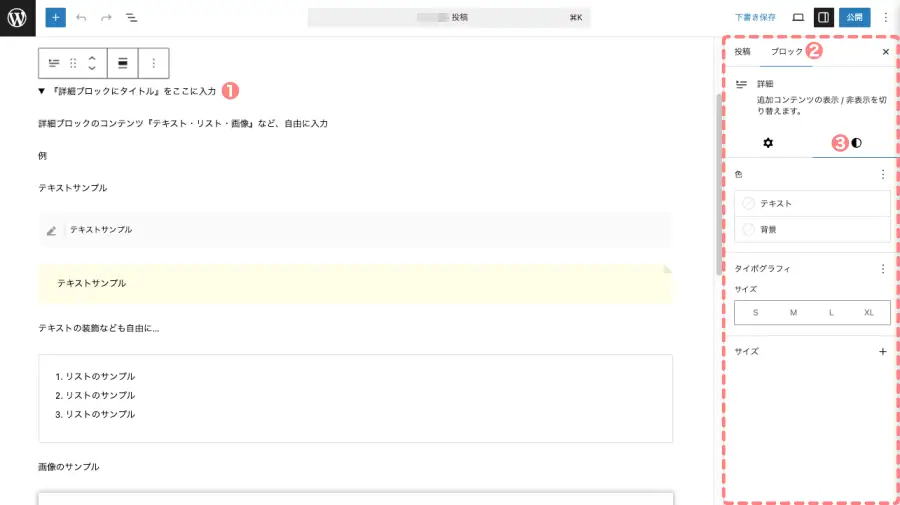
Task: Switch to the 投稿 sidebar tab
Action: (742, 51)
